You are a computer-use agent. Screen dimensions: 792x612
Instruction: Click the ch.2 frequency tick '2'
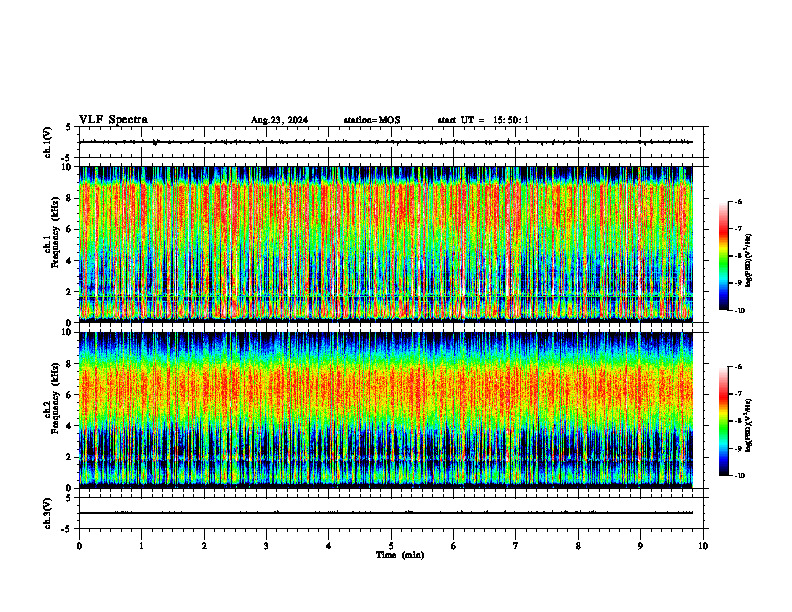point(70,457)
